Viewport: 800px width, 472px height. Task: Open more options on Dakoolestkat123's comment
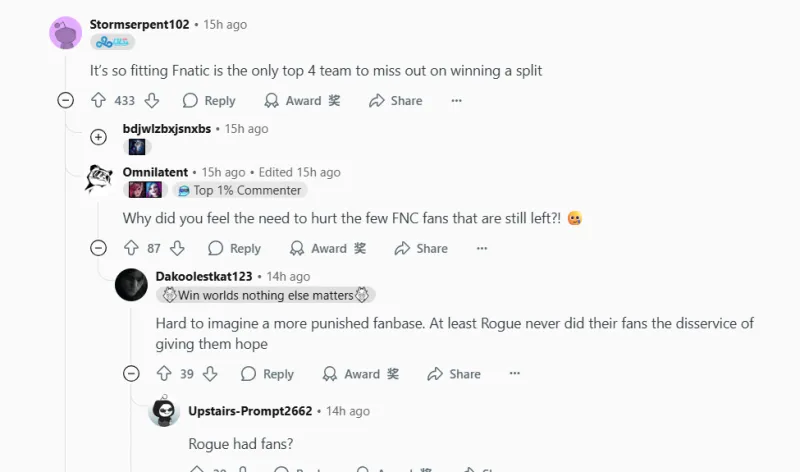(515, 374)
